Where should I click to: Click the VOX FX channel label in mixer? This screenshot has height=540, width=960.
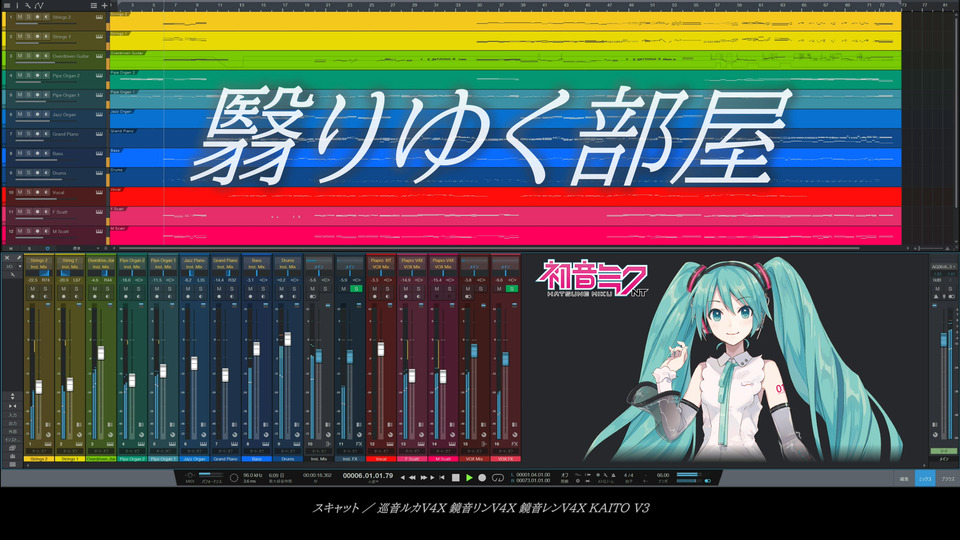click(506, 459)
